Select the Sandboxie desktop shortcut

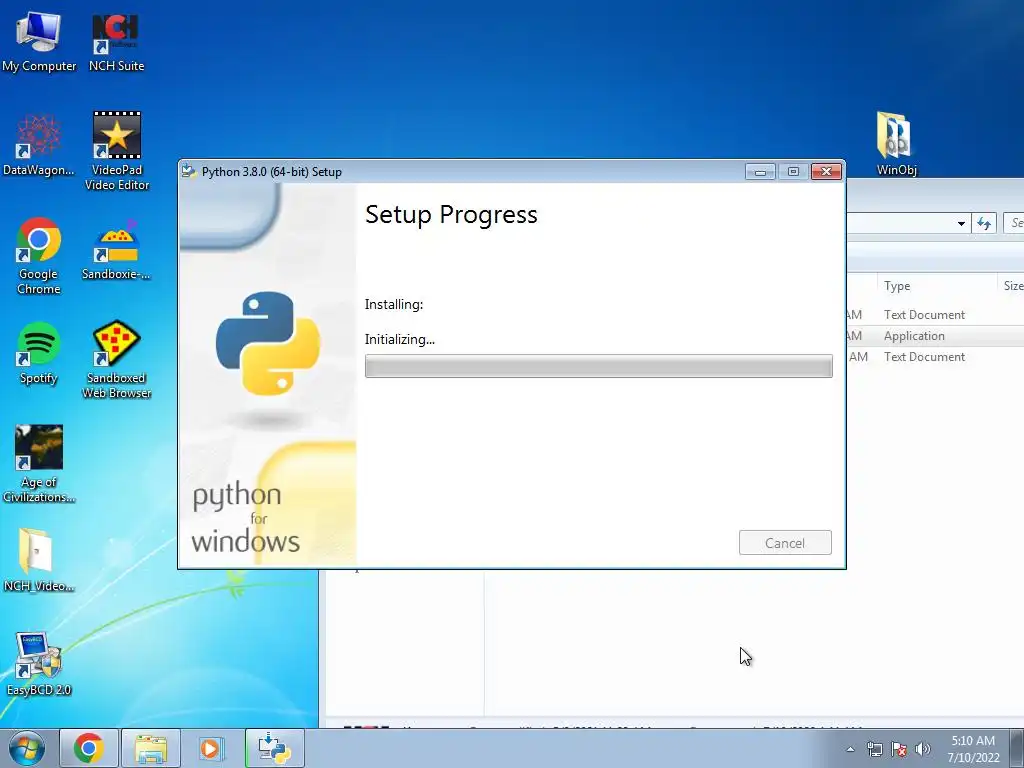(x=116, y=249)
